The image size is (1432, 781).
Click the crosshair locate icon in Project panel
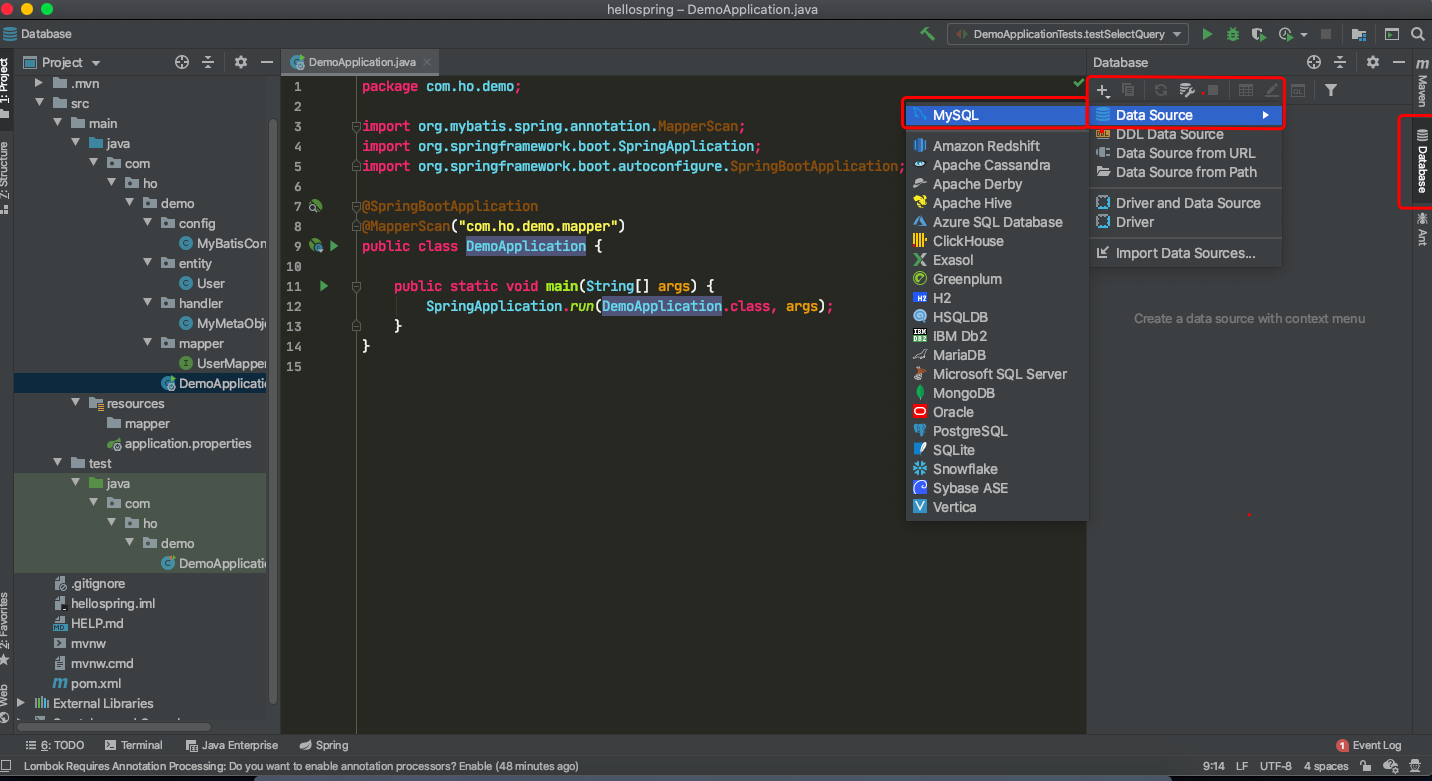(181, 62)
